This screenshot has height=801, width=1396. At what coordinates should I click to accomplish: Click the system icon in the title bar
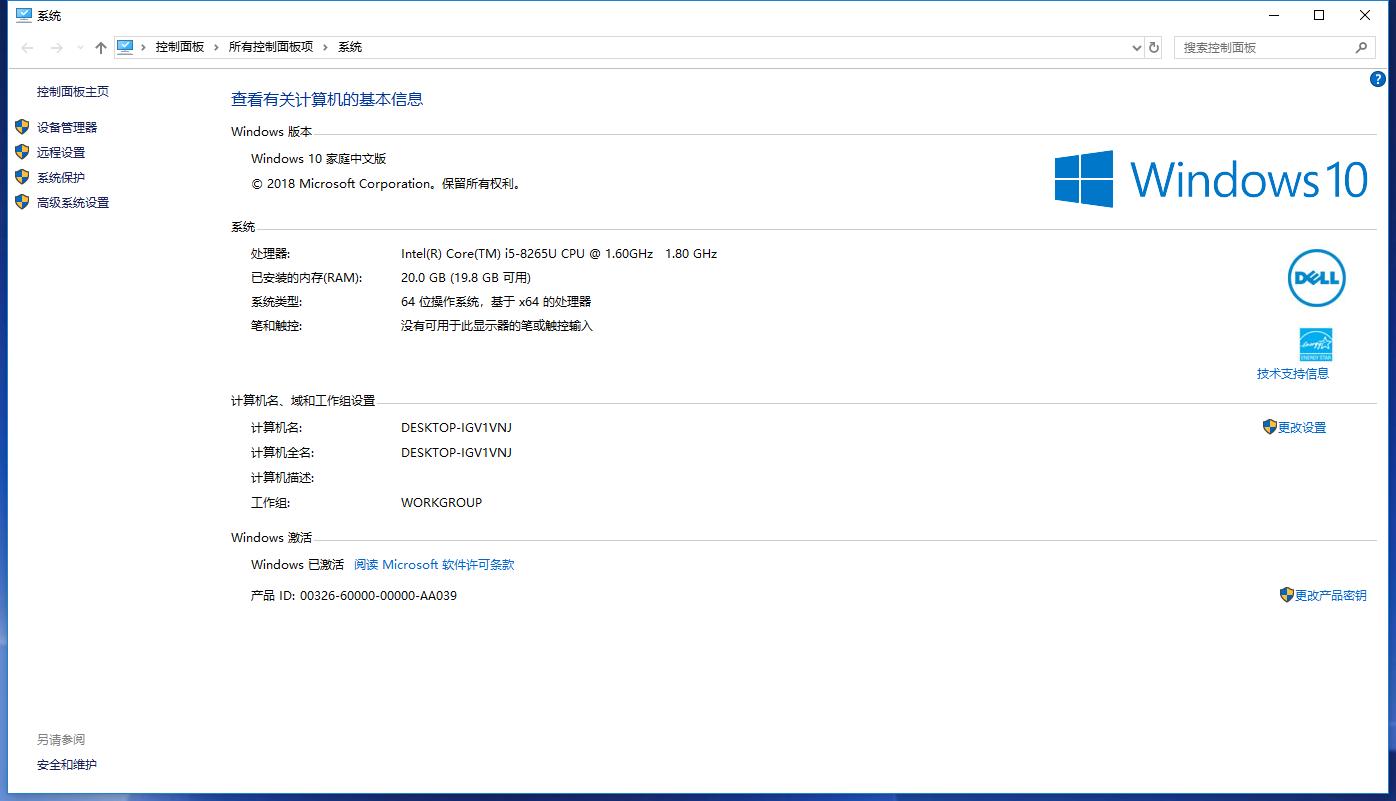(x=22, y=15)
